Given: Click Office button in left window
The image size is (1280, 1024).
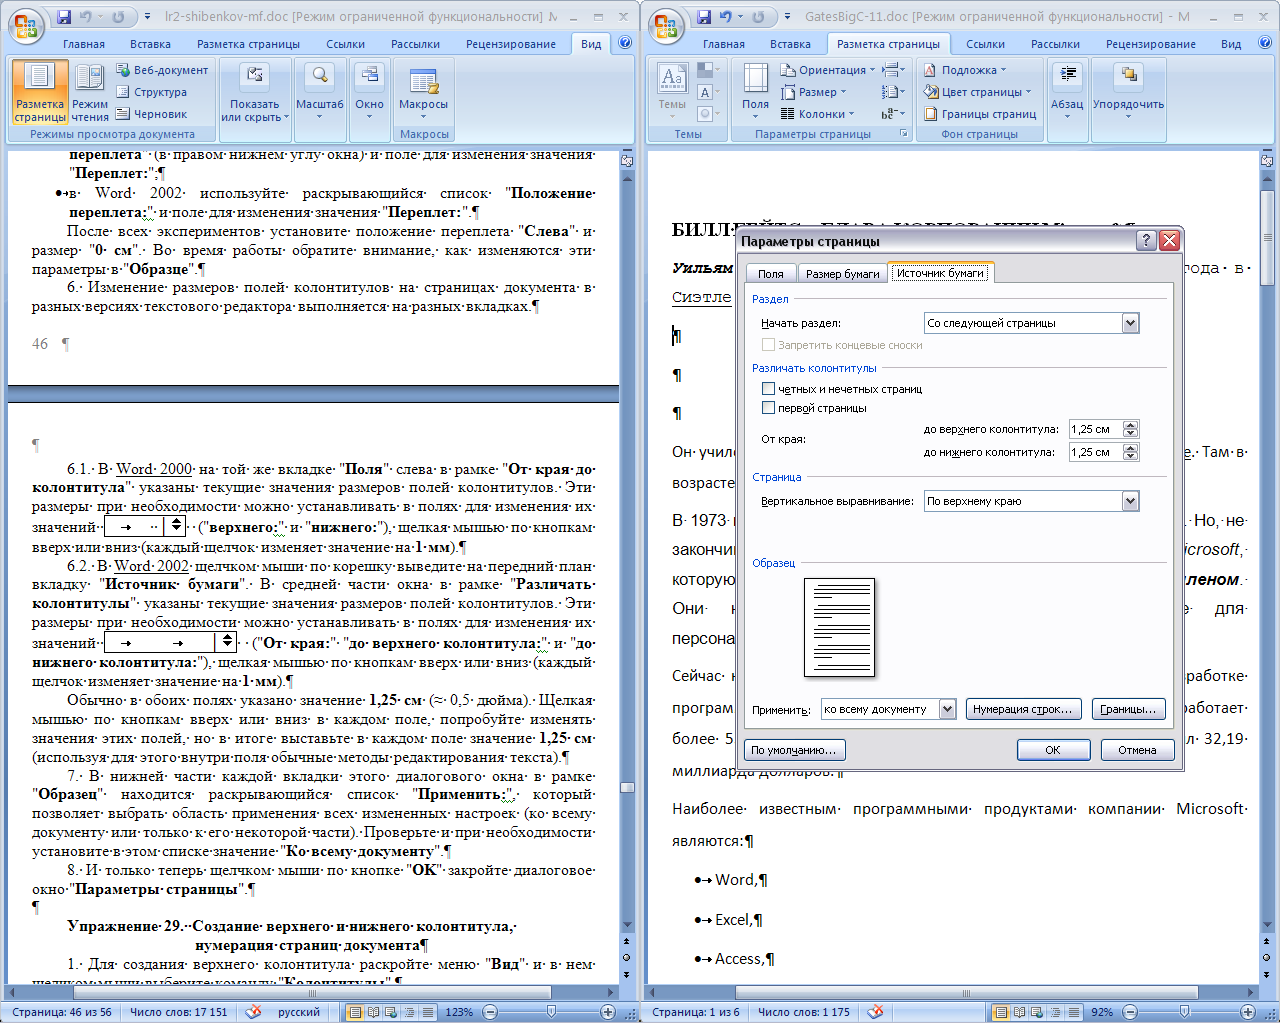Looking at the screenshot, I should tap(26, 24).
